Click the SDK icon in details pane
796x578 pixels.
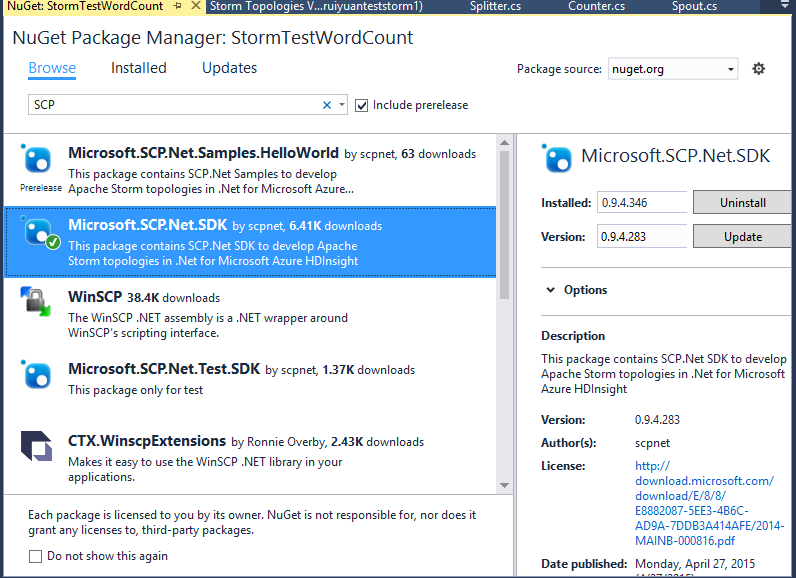(x=556, y=158)
